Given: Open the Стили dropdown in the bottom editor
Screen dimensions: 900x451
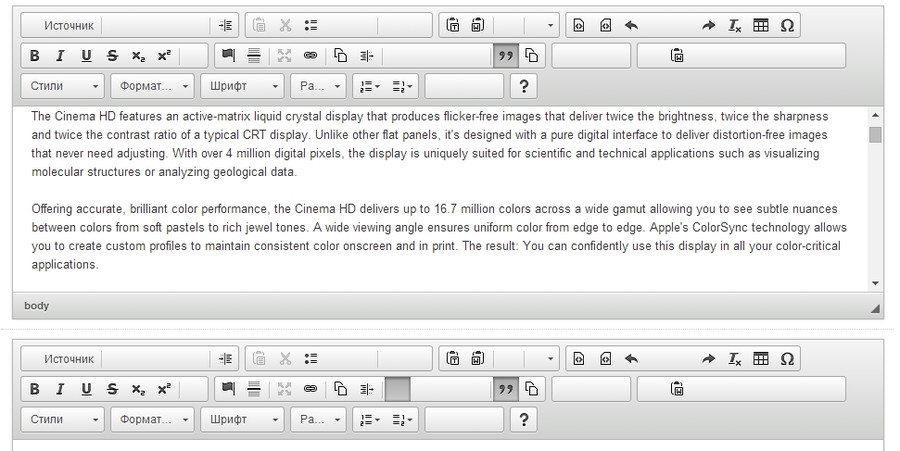Looking at the screenshot, I should click(x=63, y=419).
